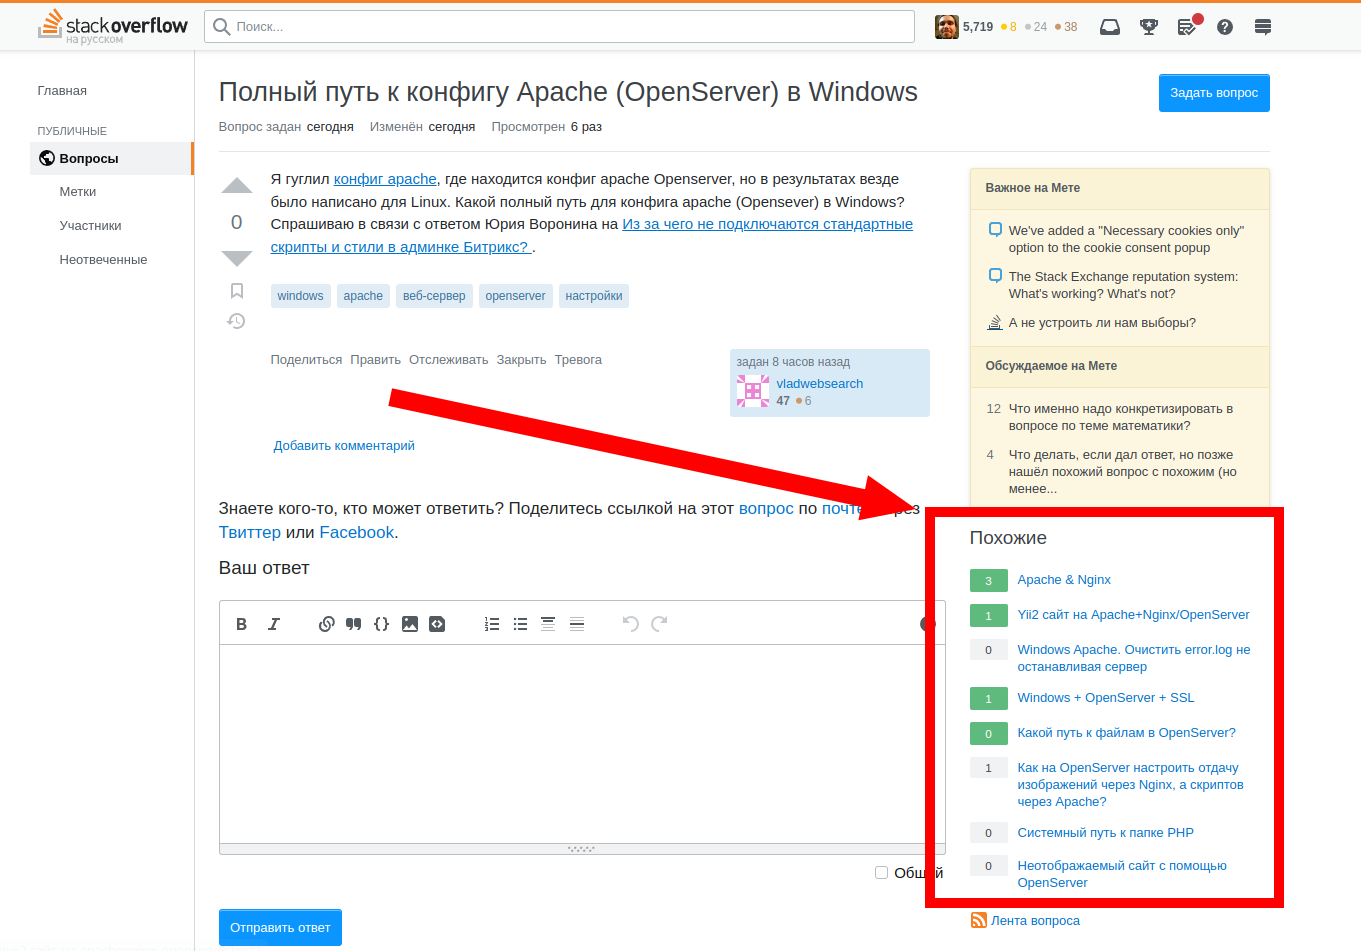Viewport: 1361px width, 951px height.
Task: Open А не устроить ли нам выборы?
Action: coord(1102,323)
